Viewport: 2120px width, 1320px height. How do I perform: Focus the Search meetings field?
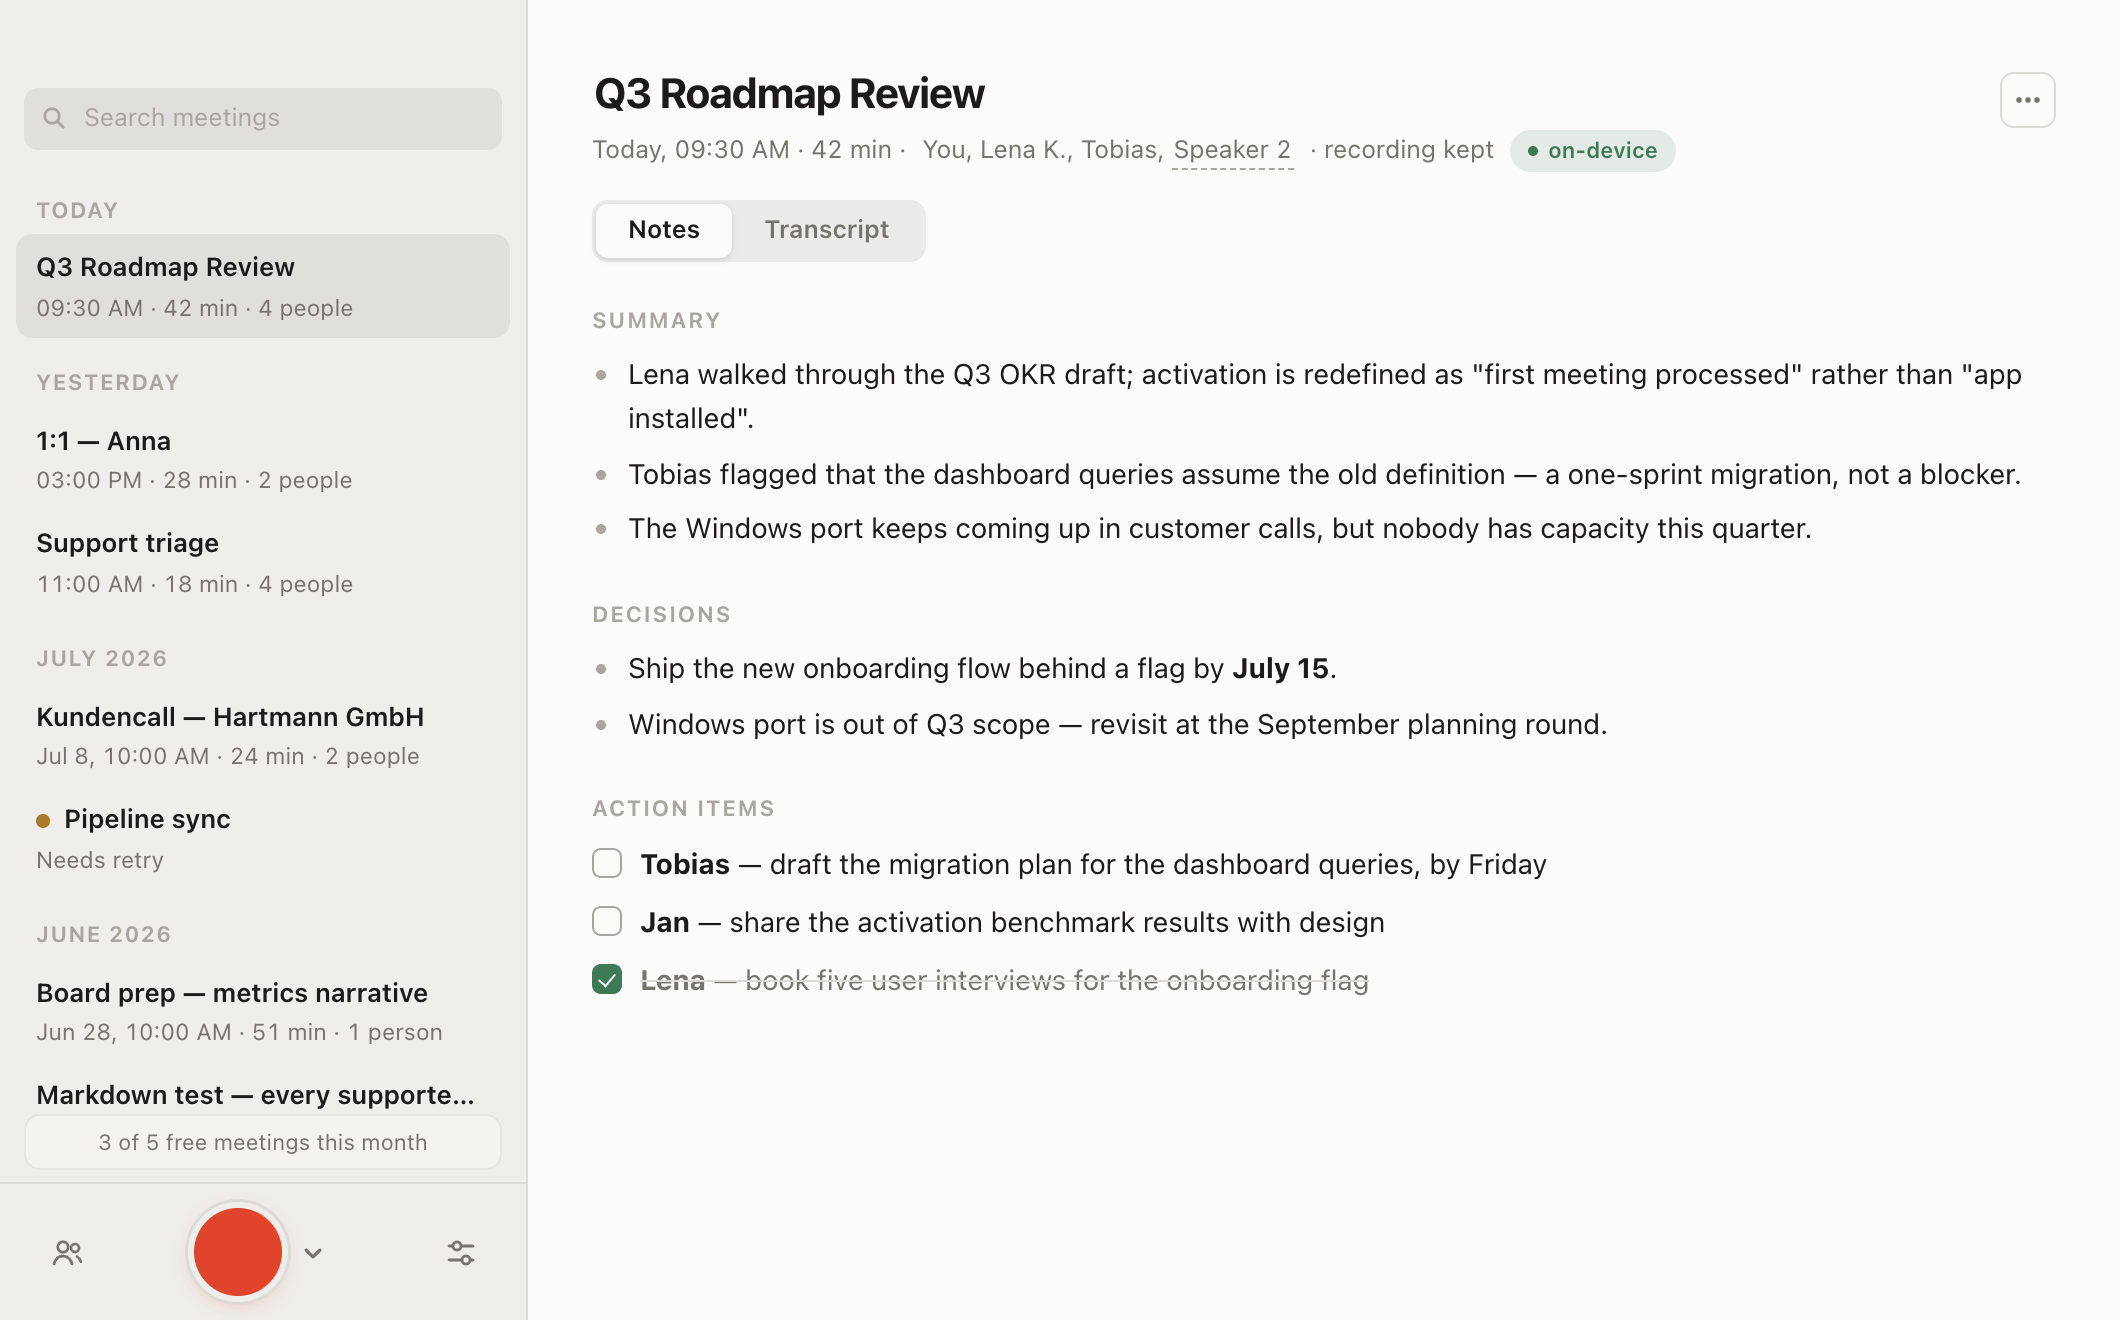coord(263,118)
